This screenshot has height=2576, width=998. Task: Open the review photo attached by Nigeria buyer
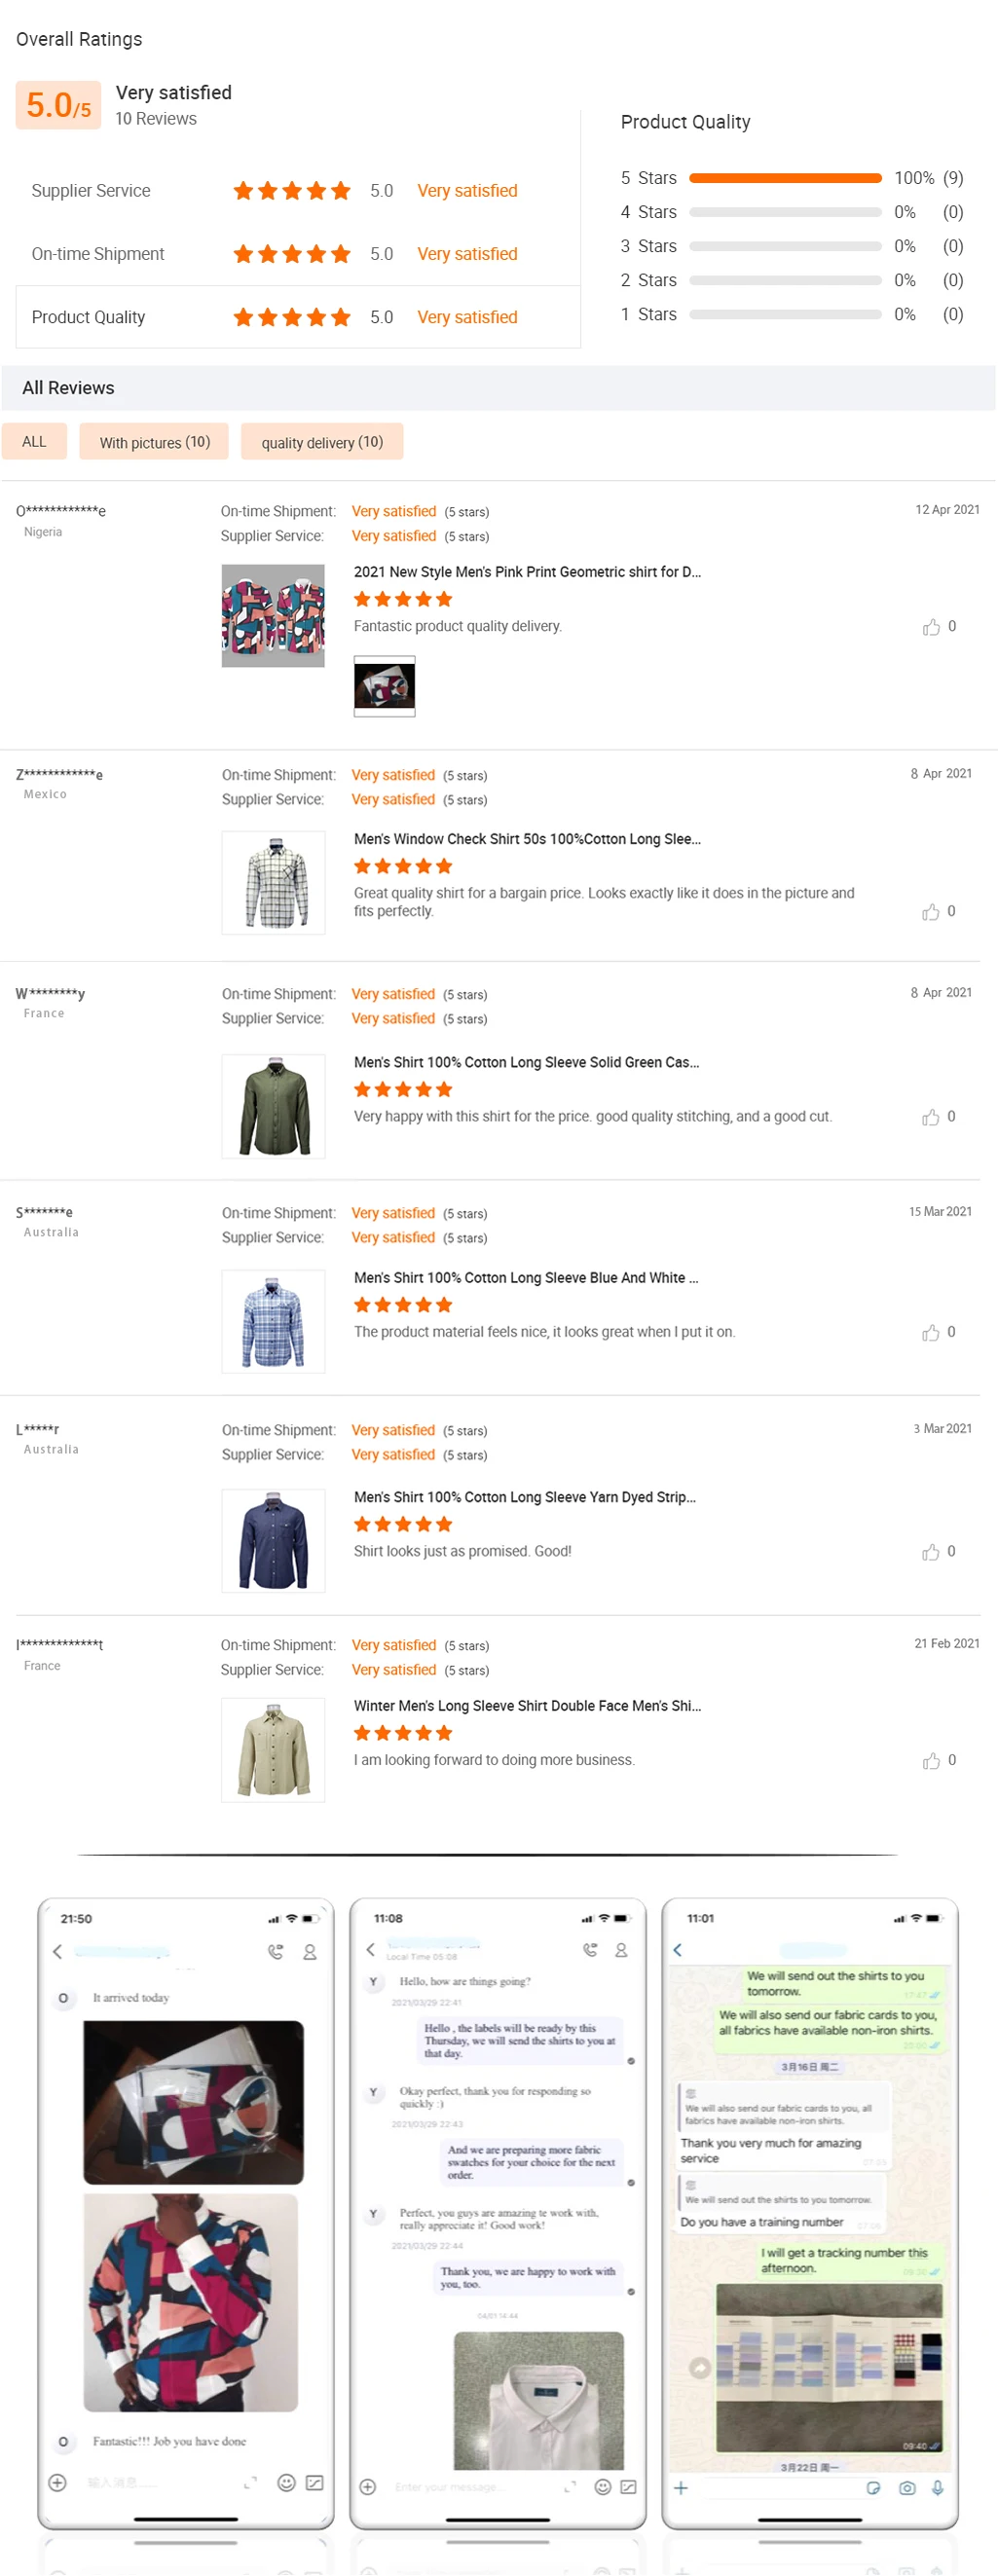tap(384, 686)
